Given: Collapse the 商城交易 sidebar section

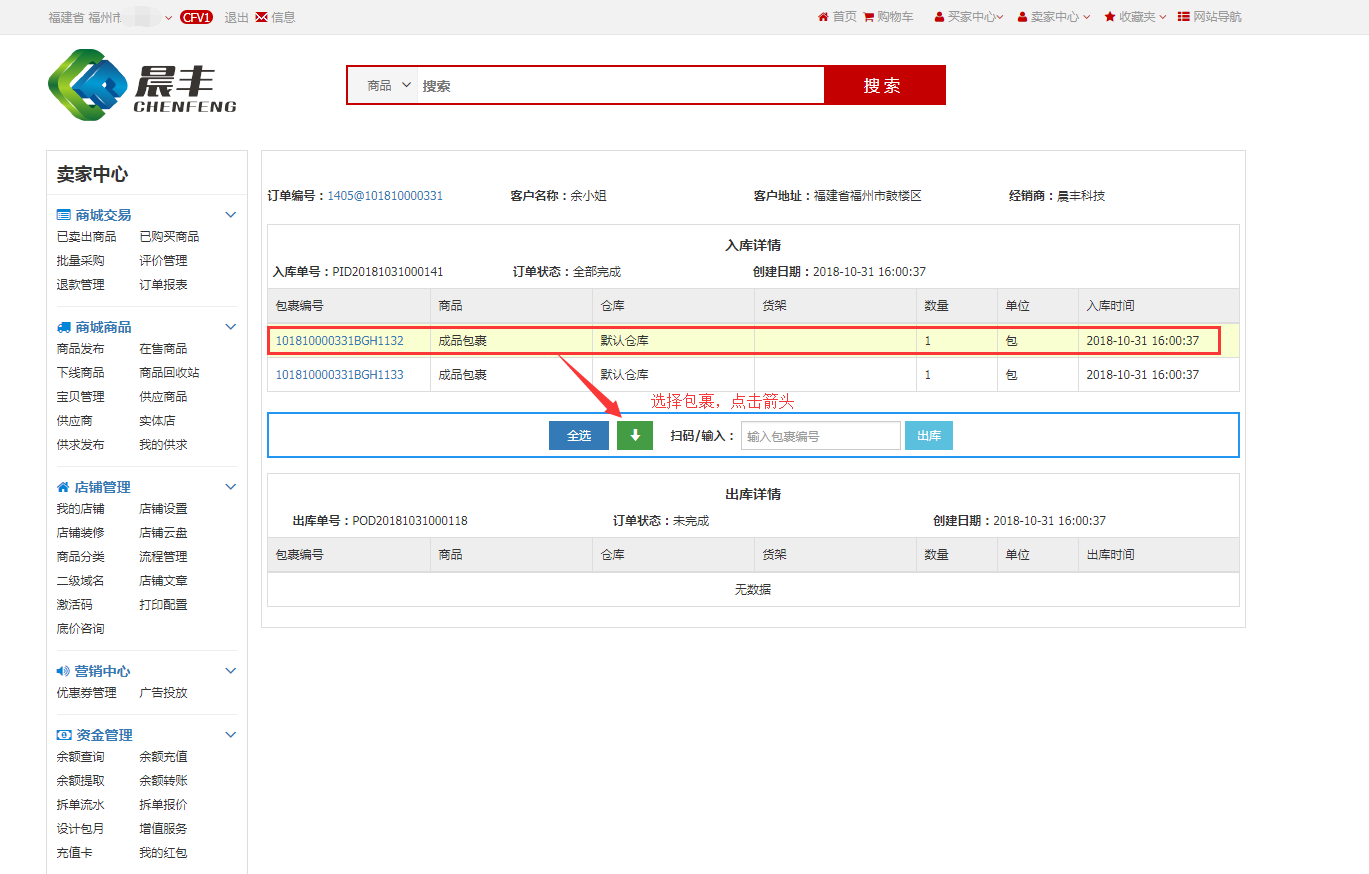Looking at the screenshot, I should click(230, 215).
